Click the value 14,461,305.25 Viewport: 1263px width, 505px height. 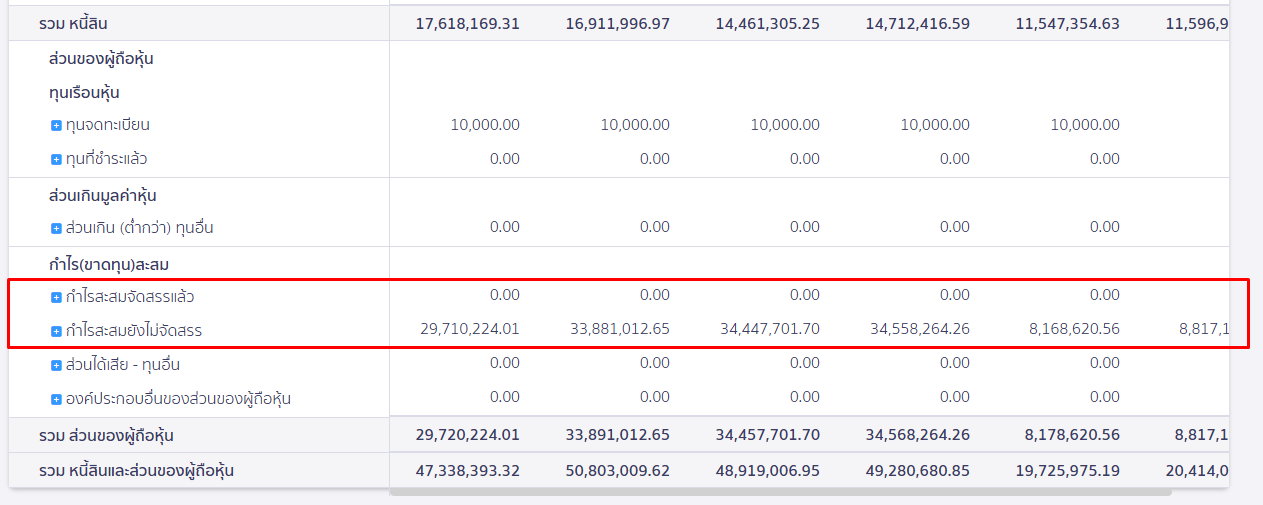click(768, 23)
